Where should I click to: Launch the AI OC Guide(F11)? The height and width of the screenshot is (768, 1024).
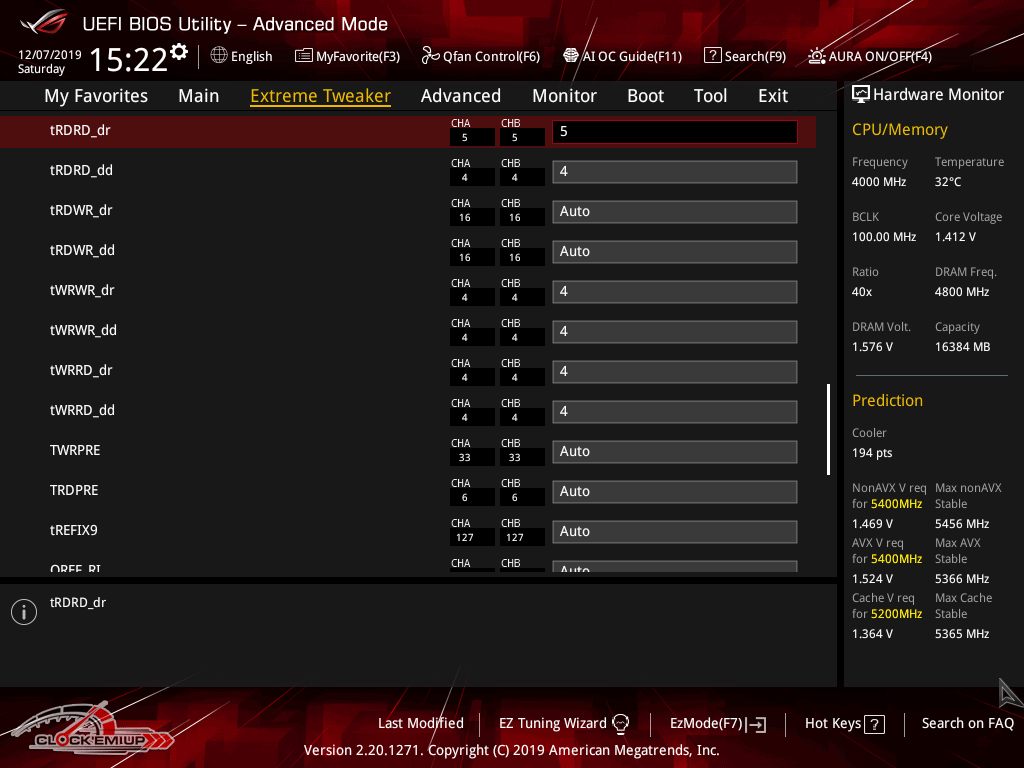coord(622,56)
